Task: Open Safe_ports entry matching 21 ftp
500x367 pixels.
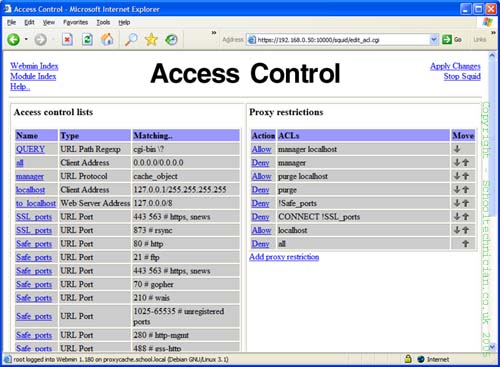Action: [34, 257]
